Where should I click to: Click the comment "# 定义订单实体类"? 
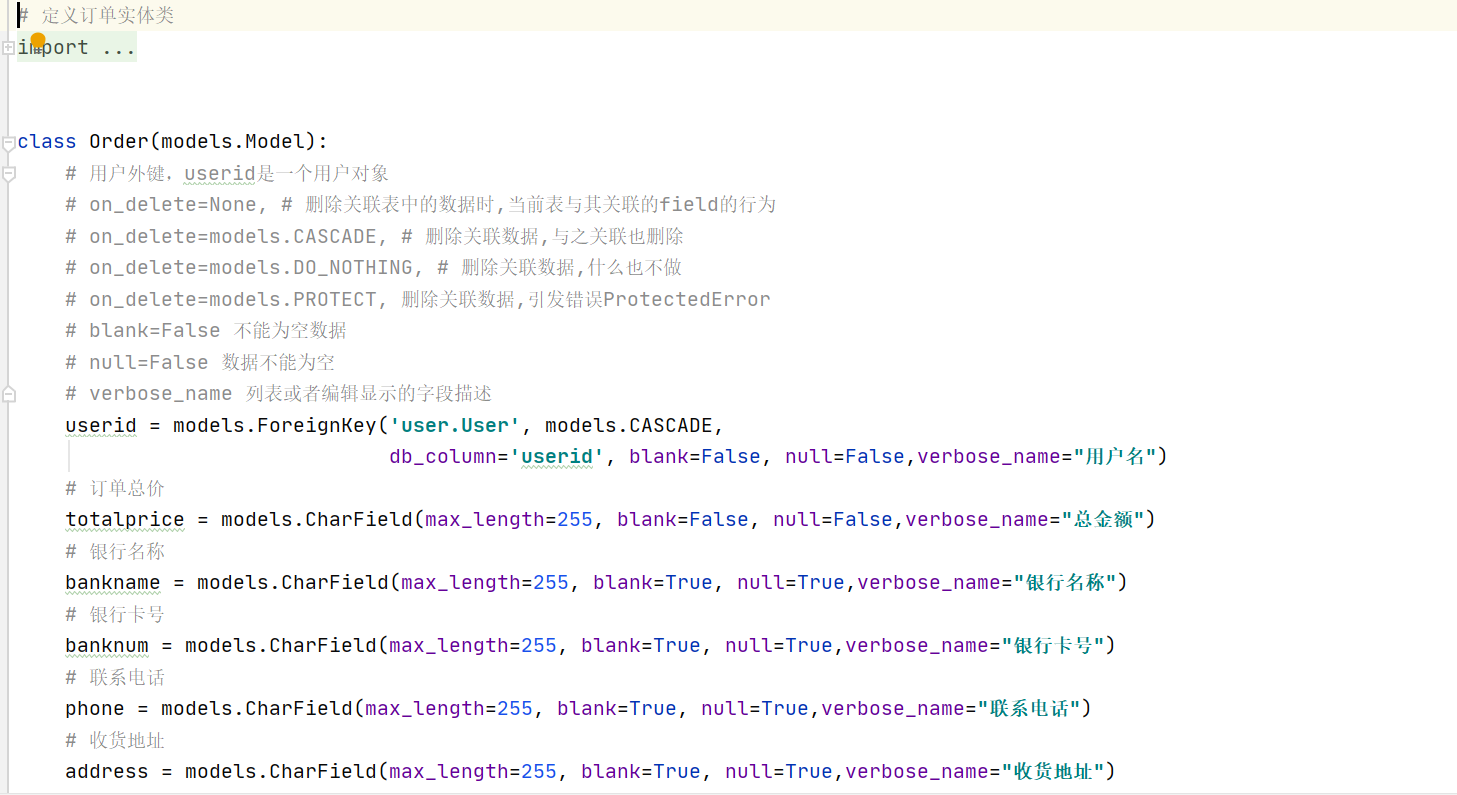point(96,16)
